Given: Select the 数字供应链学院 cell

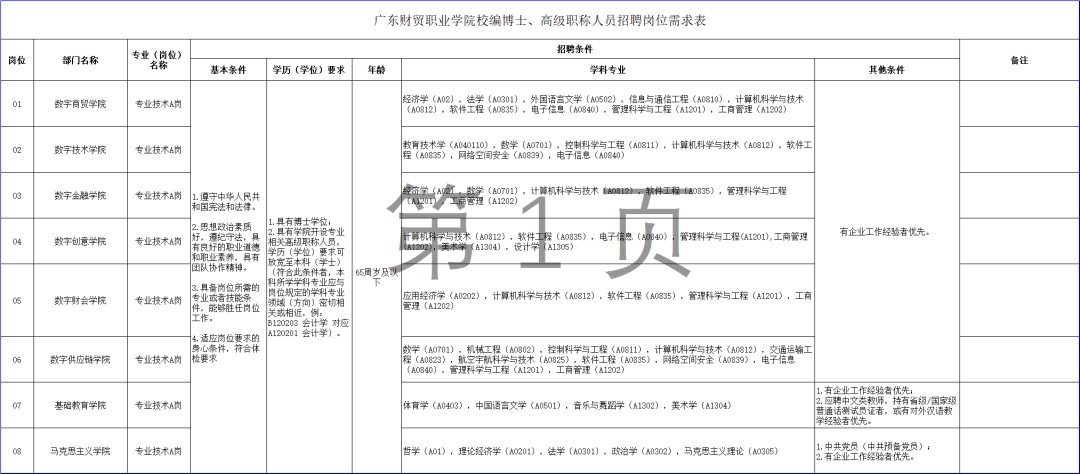Looking at the screenshot, I should click(x=81, y=360).
